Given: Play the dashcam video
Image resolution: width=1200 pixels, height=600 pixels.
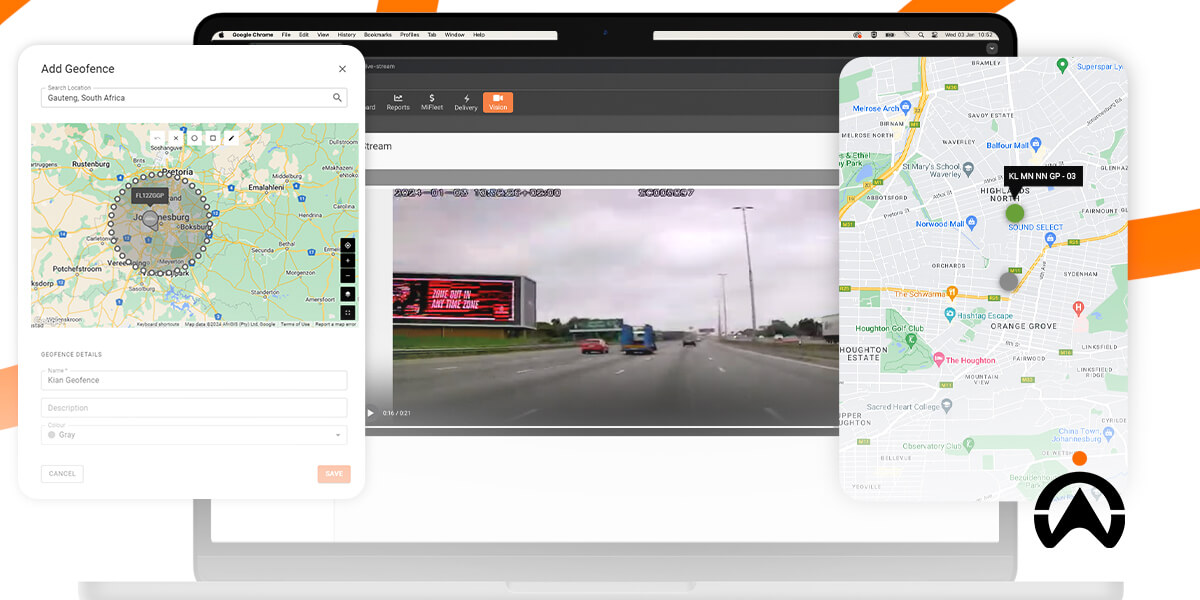Looking at the screenshot, I should 370,413.
